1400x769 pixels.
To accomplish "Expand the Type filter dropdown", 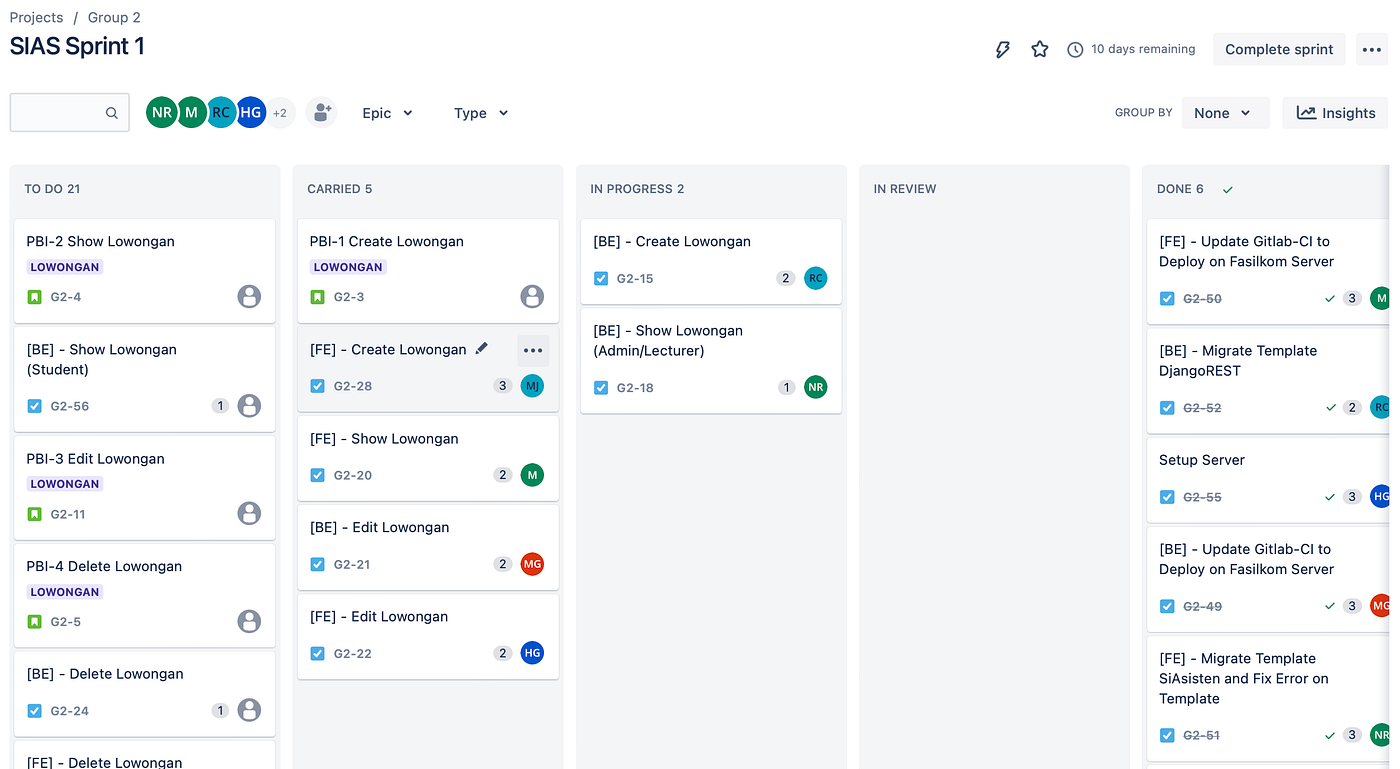I will (x=481, y=113).
